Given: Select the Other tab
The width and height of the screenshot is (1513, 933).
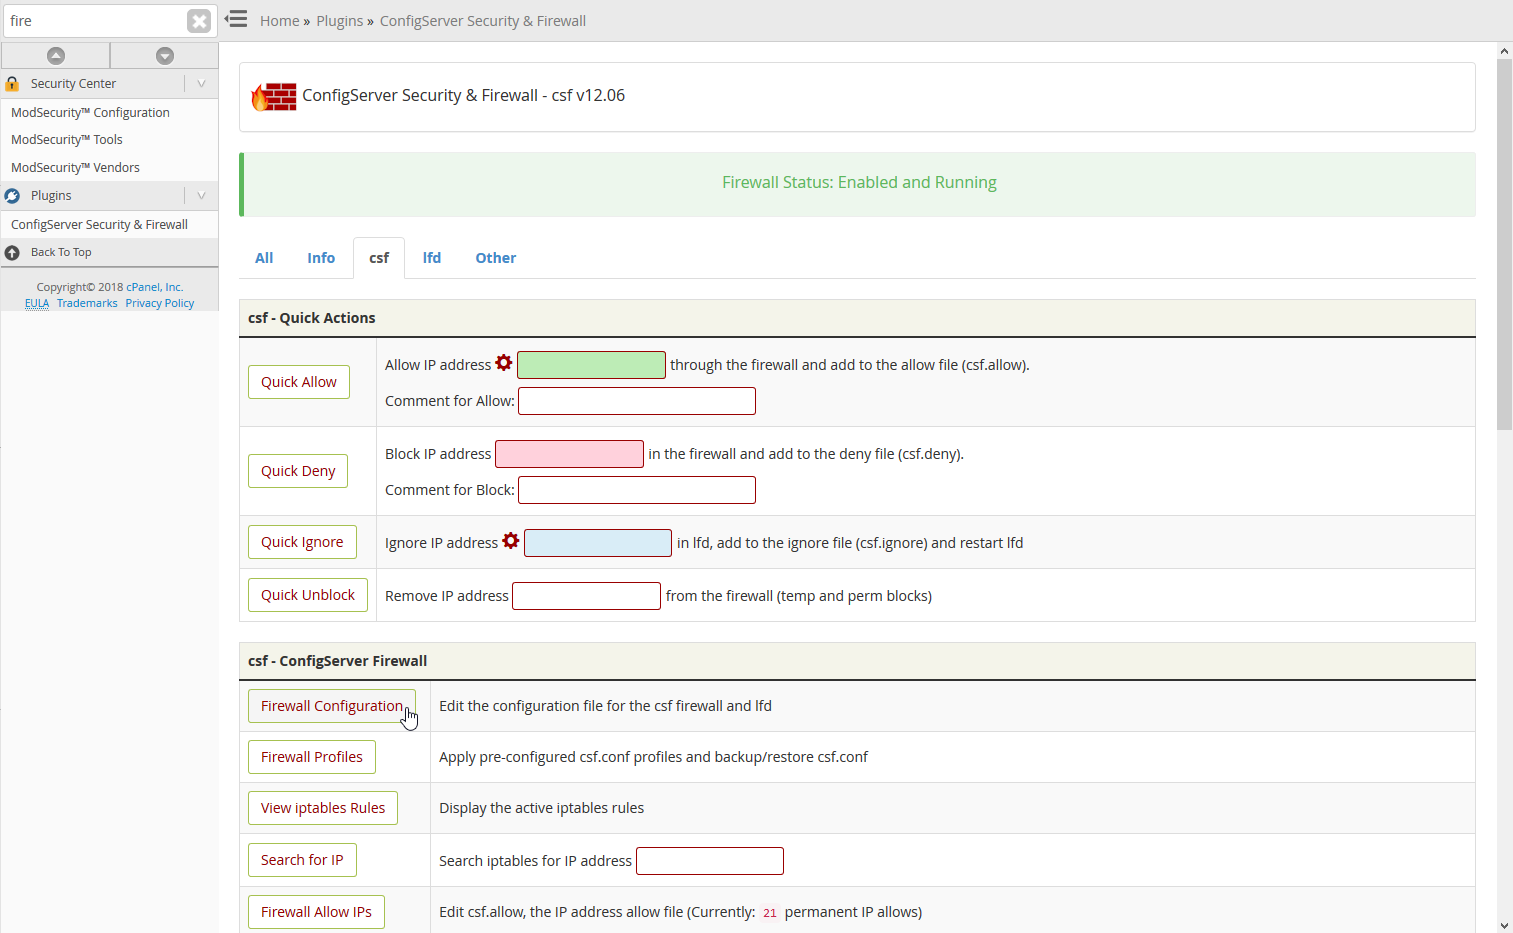Looking at the screenshot, I should click(495, 258).
